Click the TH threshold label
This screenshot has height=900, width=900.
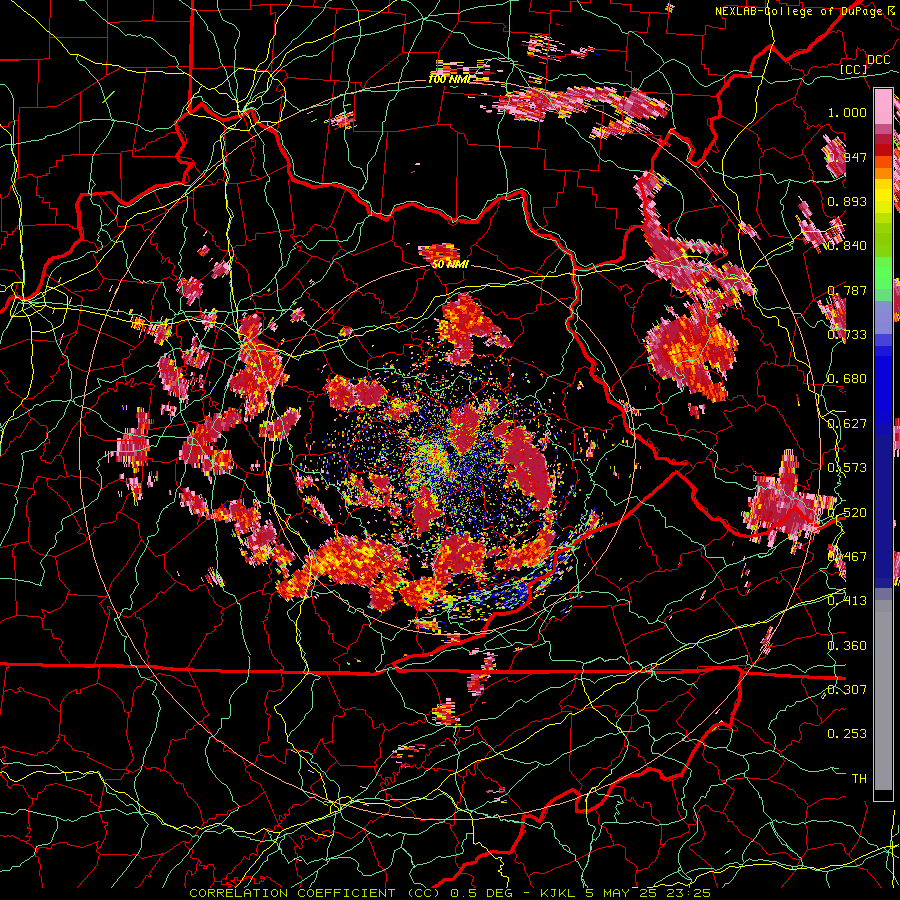(x=859, y=778)
